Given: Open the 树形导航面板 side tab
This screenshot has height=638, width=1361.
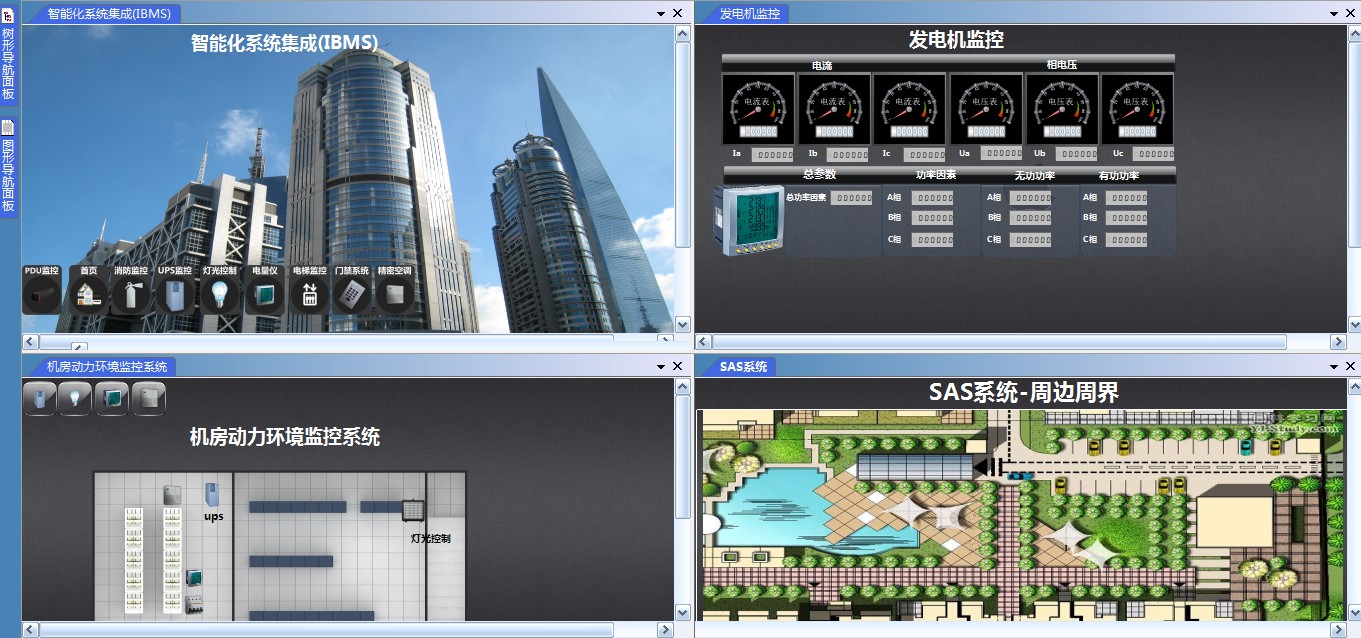Looking at the screenshot, I should click(8, 56).
